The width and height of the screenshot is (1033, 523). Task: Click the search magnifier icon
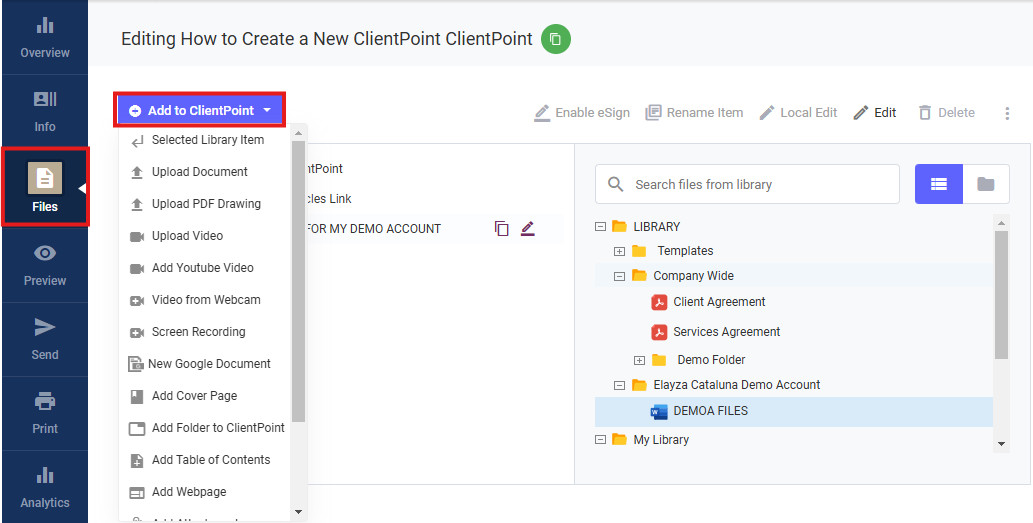click(616, 184)
